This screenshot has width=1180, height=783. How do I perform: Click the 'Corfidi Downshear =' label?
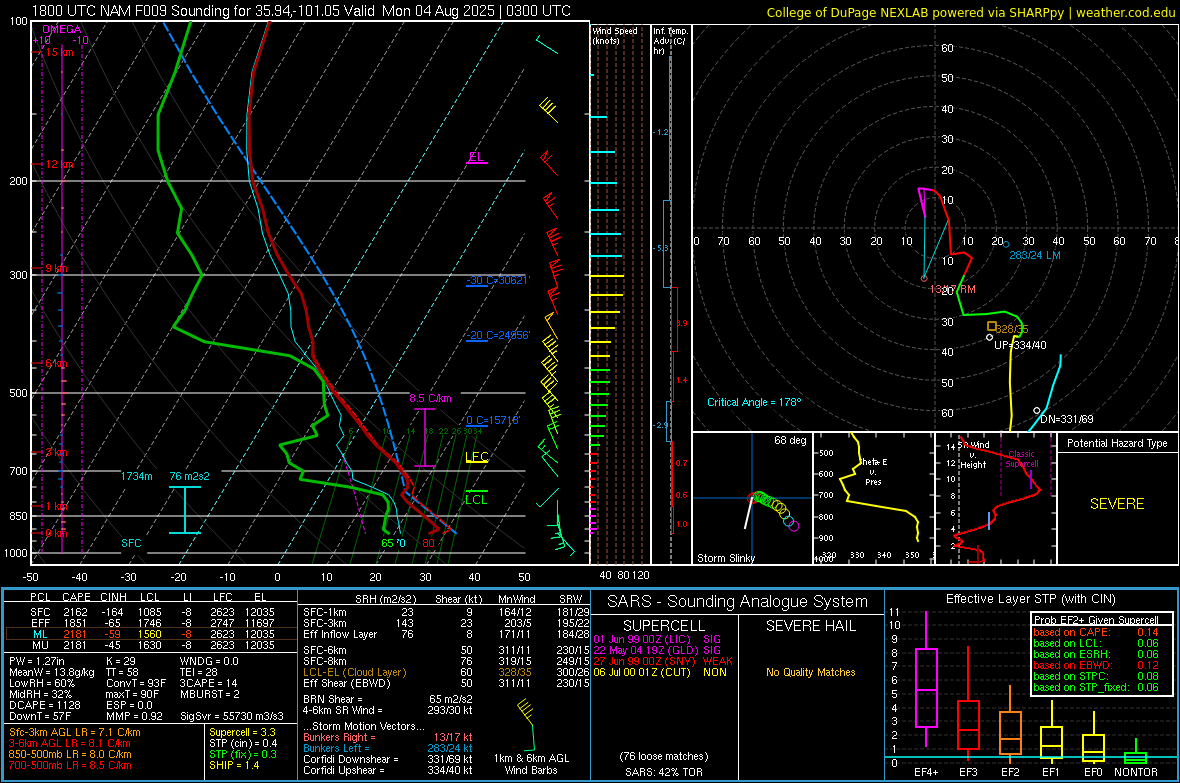(347, 759)
